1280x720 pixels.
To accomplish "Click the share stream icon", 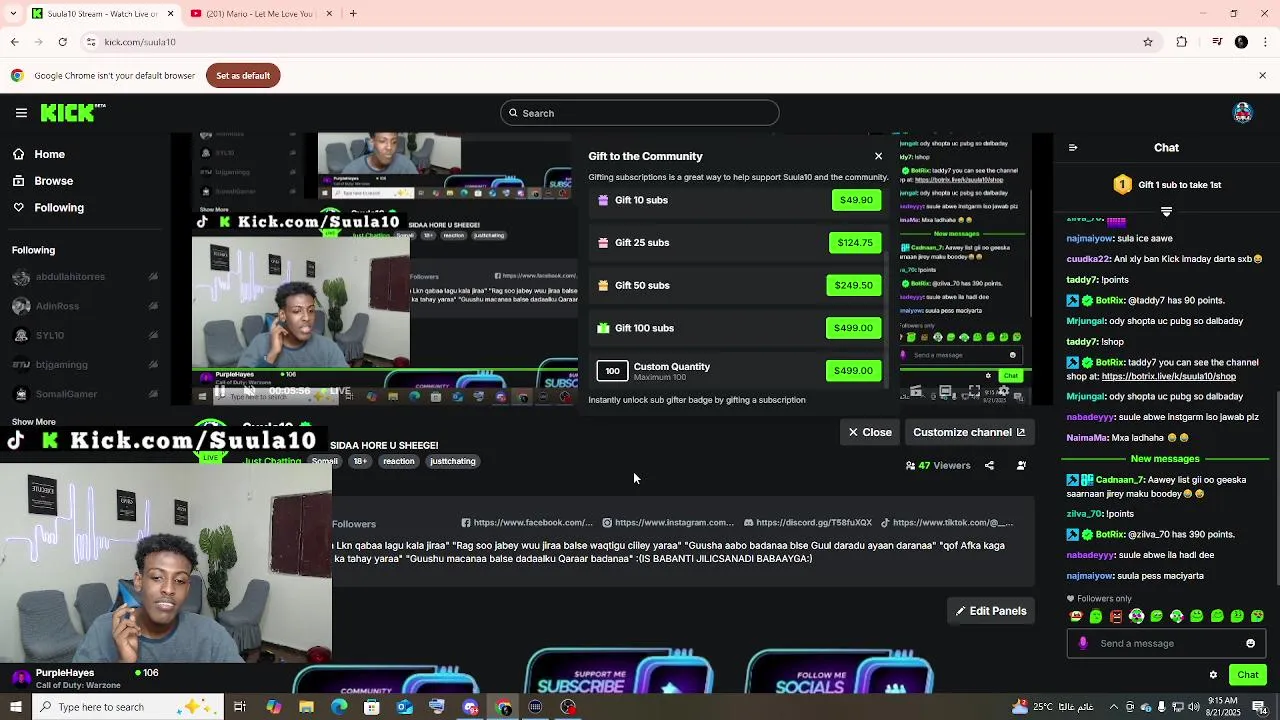I will point(989,465).
